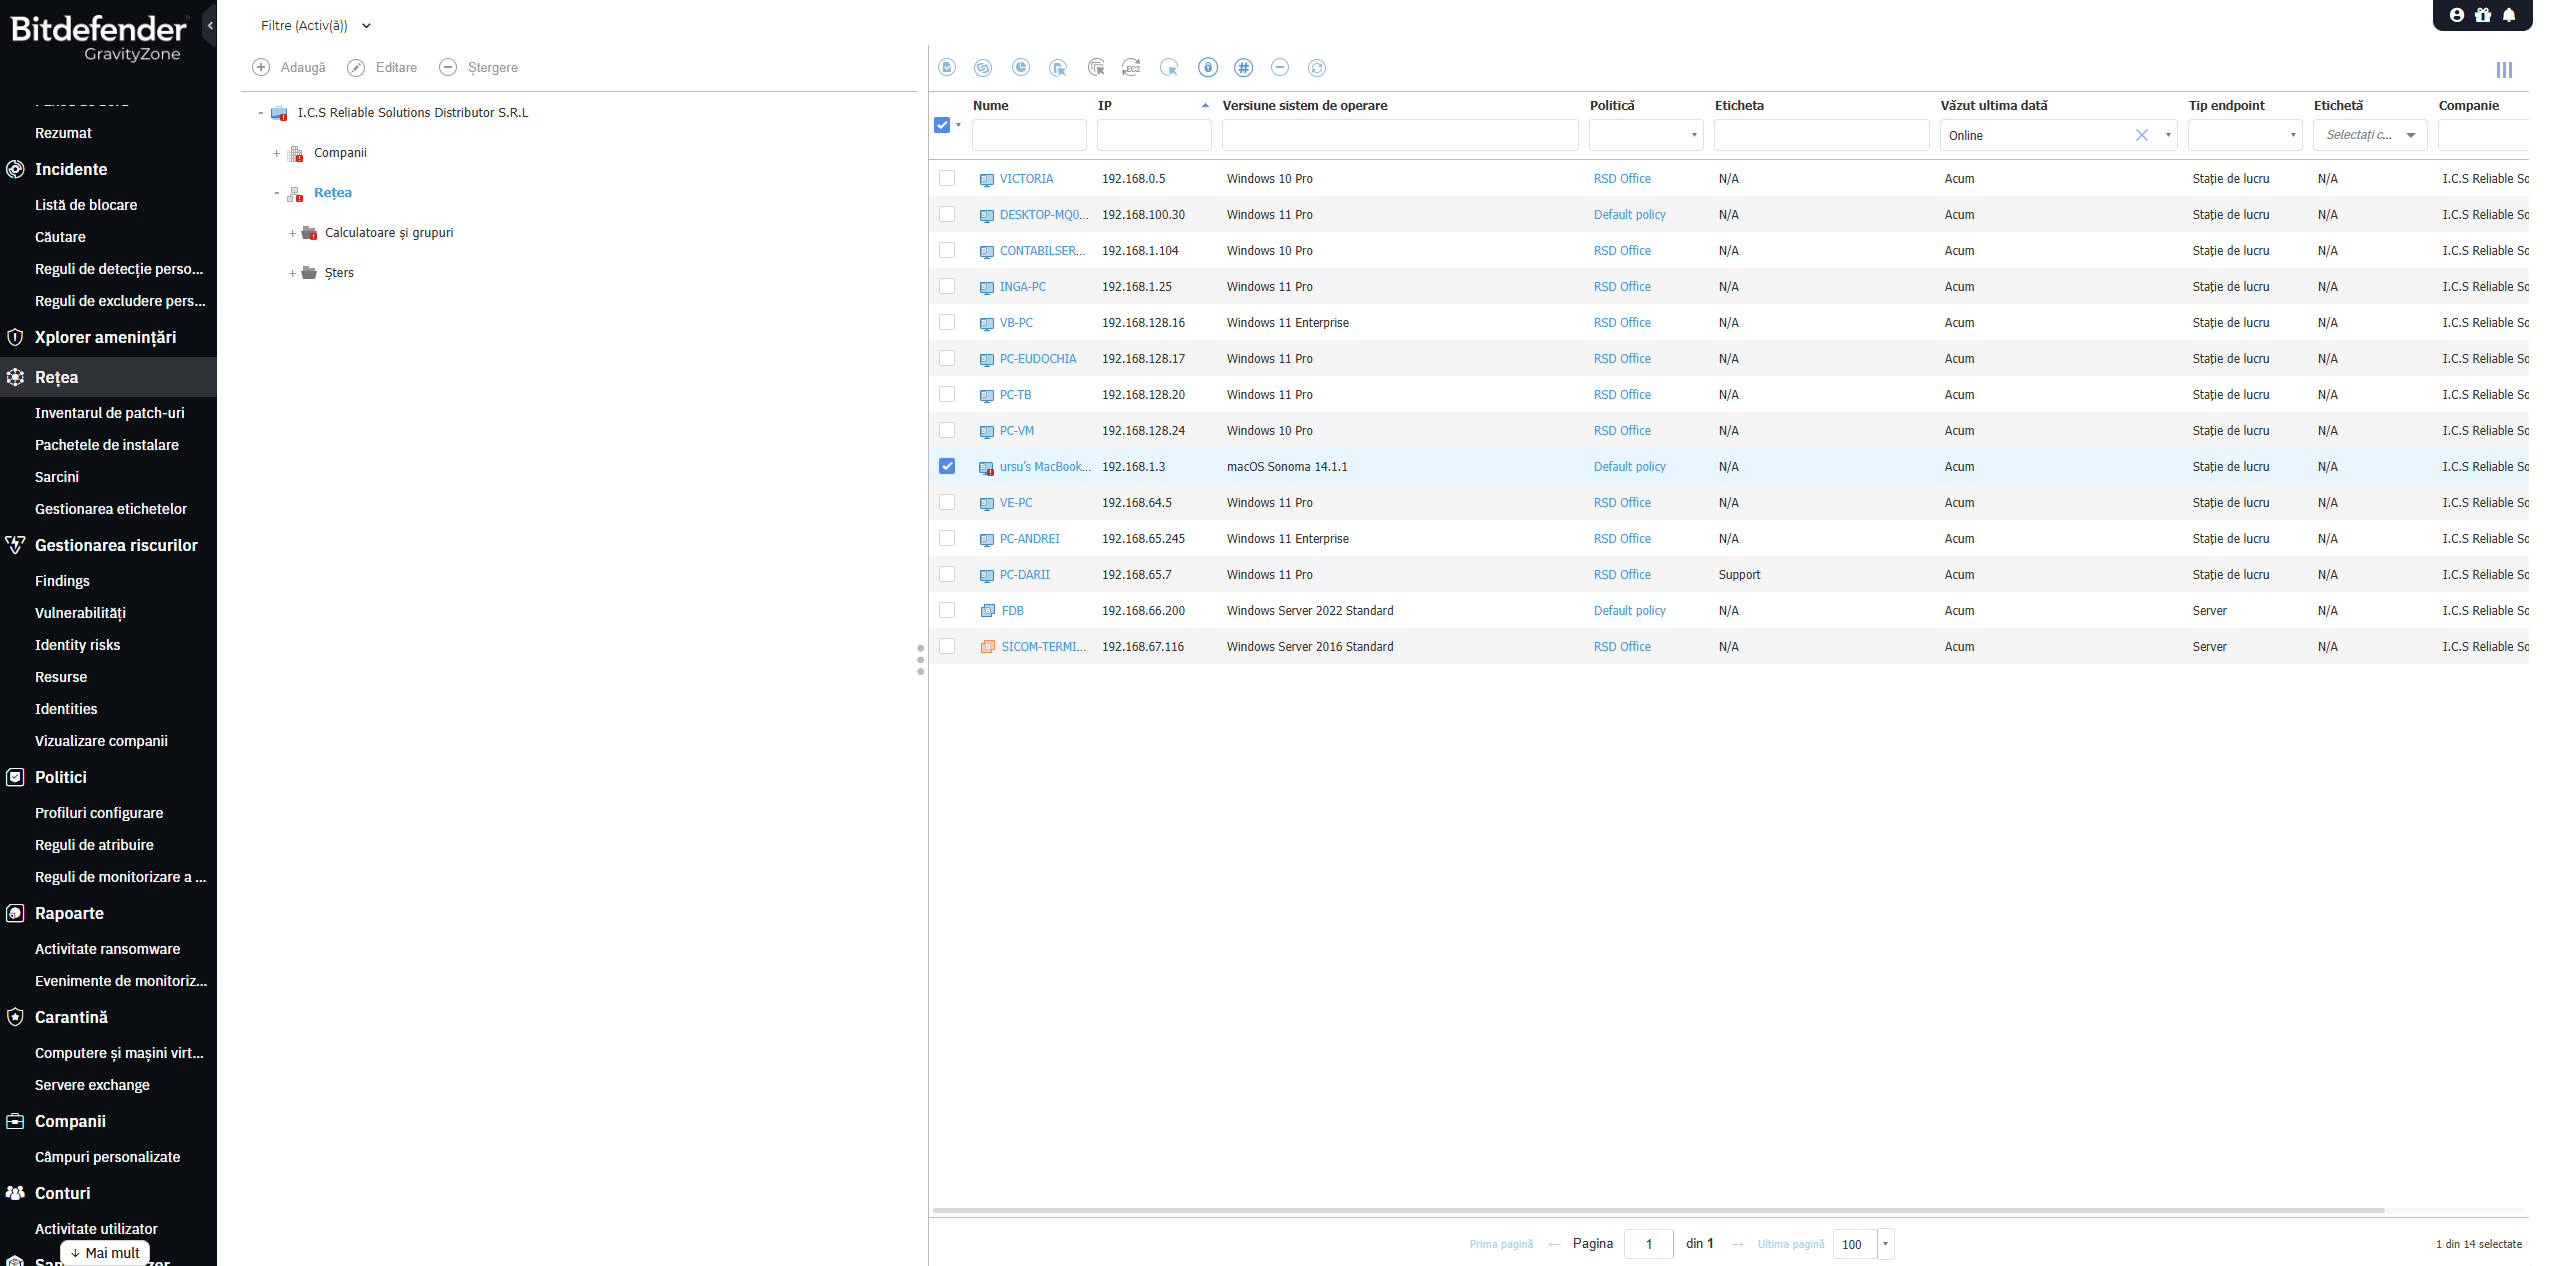Screen dimensions: 2550x1266
Task: Click the minus delete icon in table toolbar
Action: pyautogui.click(x=1280, y=67)
